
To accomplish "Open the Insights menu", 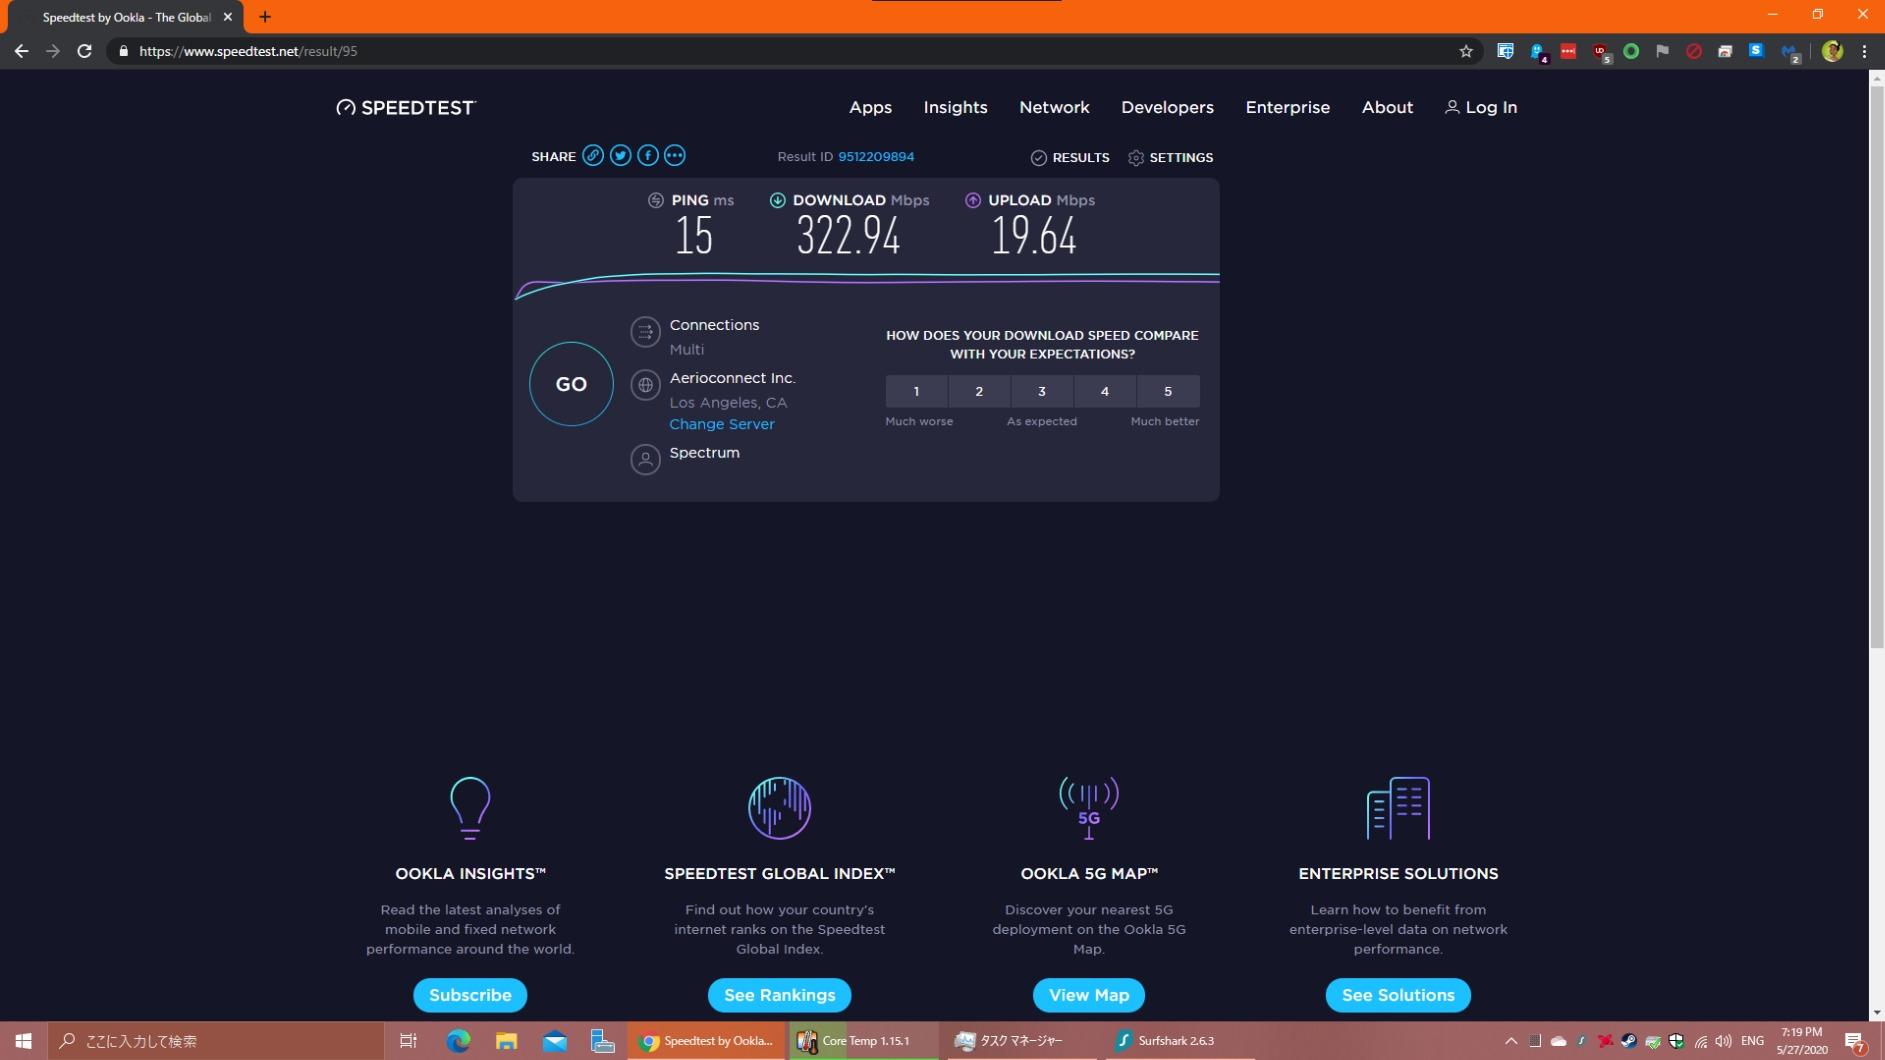I will coord(955,107).
